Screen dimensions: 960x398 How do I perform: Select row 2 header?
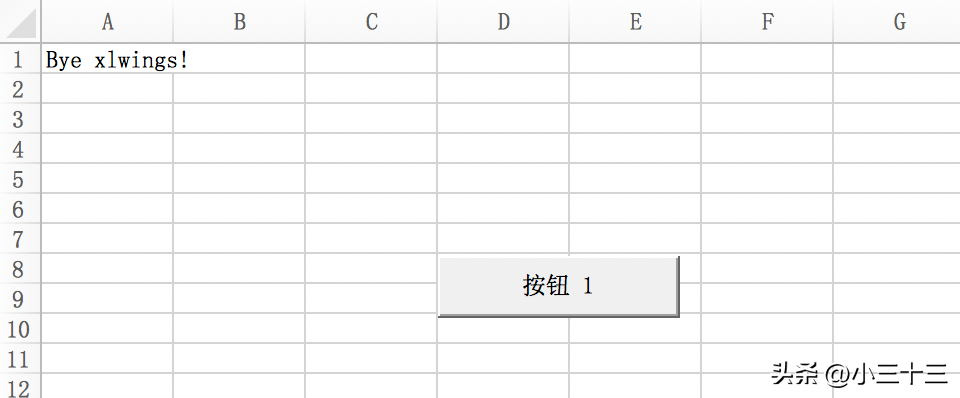tap(20, 89)
